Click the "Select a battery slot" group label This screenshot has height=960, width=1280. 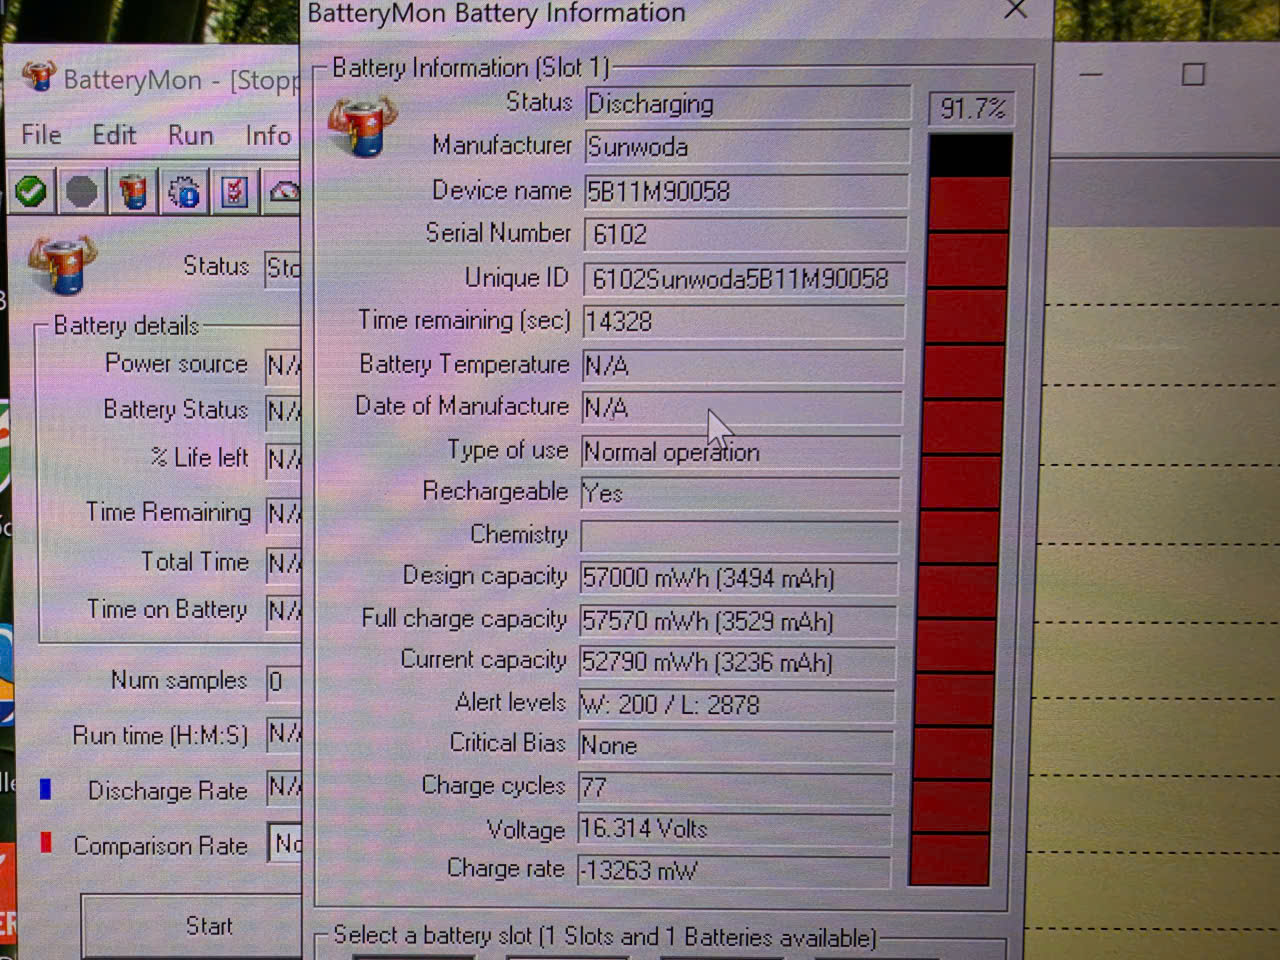[x=605, y=937]
